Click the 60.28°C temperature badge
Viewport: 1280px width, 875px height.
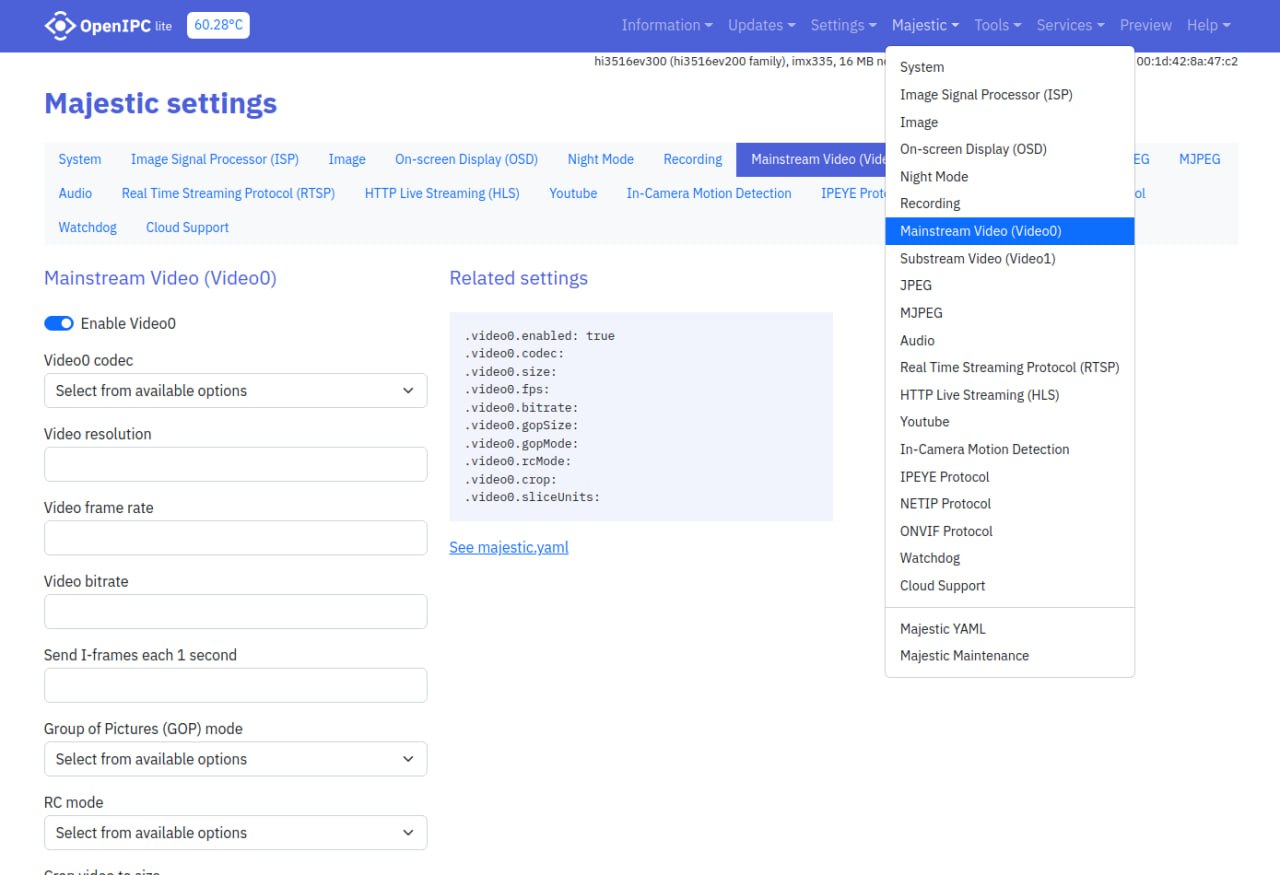pyautogui.click(x=218, y=25)
